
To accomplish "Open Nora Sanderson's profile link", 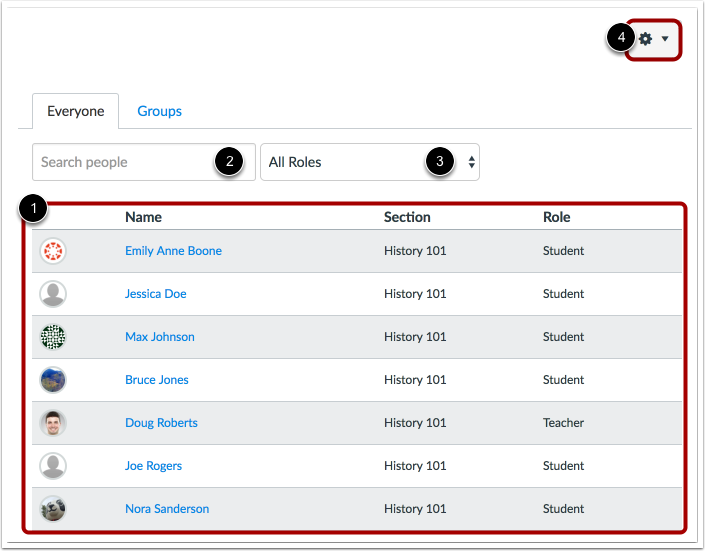I will 167,509.
